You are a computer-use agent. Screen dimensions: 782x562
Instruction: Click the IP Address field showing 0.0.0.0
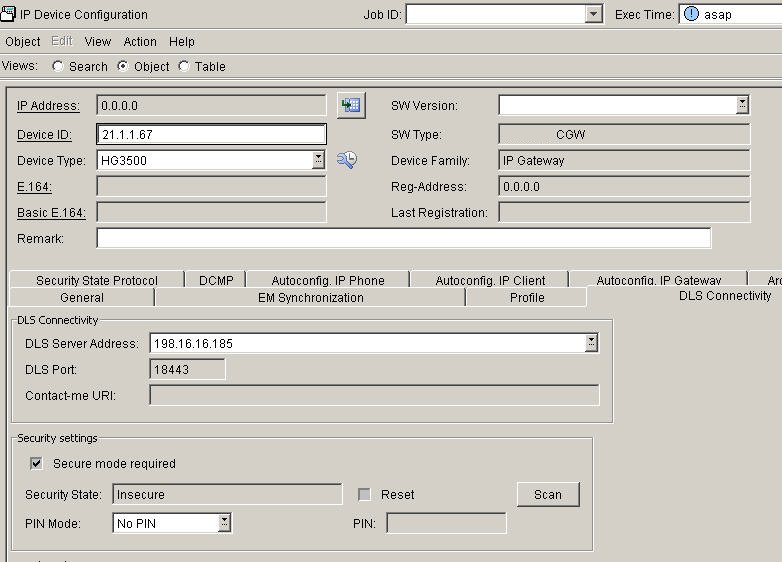[x=211, y=105]
